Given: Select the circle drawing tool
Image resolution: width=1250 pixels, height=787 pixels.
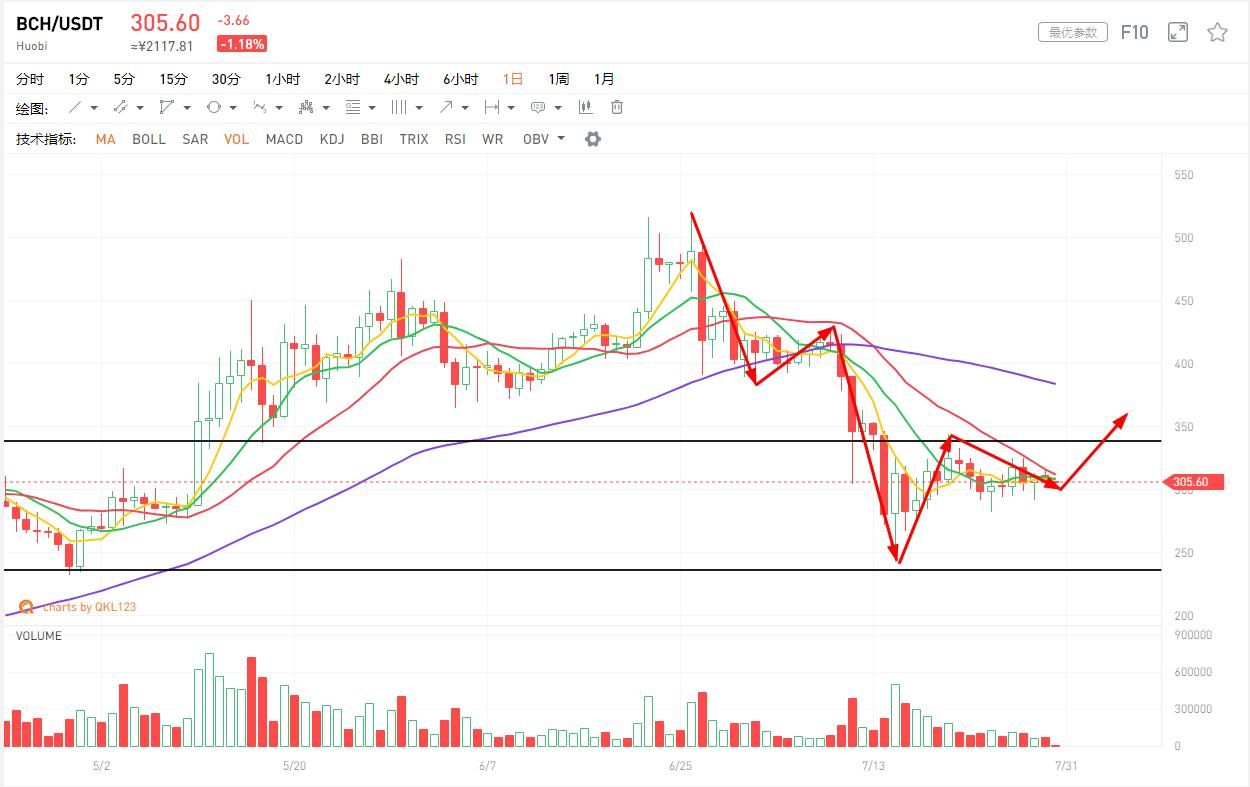Looking at the screenshot, I should tap(213, 107).
